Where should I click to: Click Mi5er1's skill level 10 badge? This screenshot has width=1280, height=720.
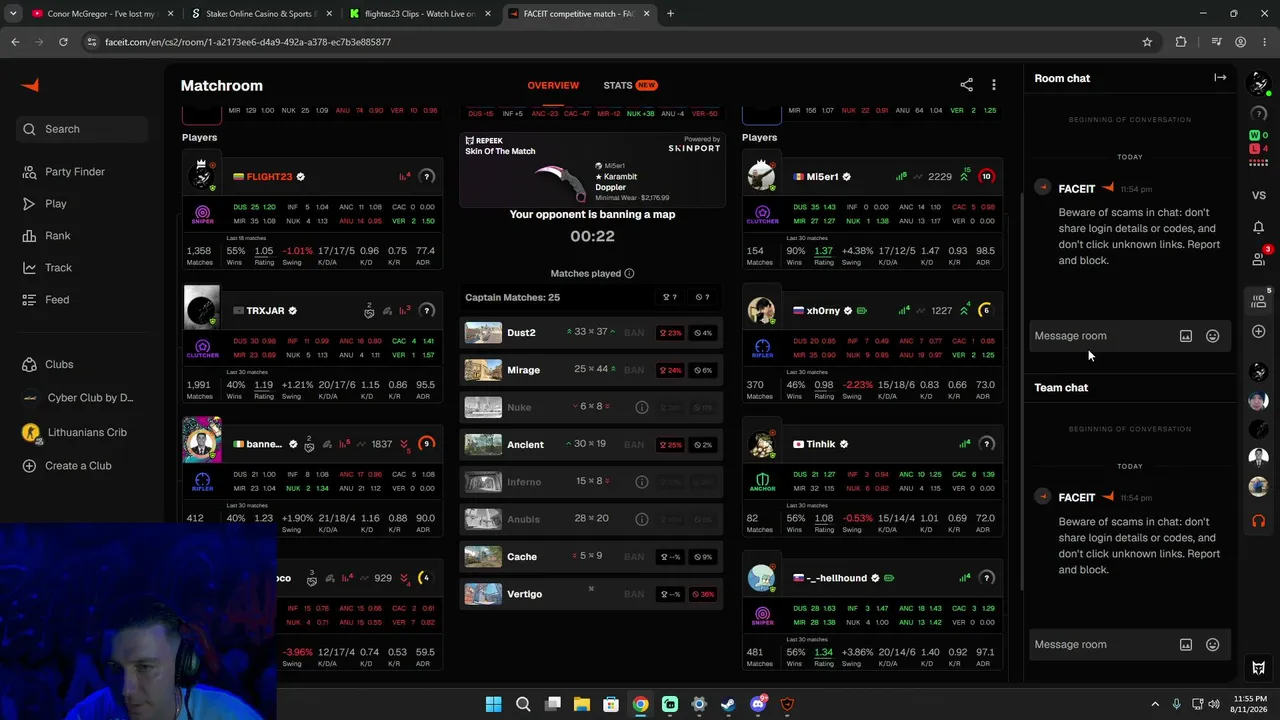pos(986,177)
